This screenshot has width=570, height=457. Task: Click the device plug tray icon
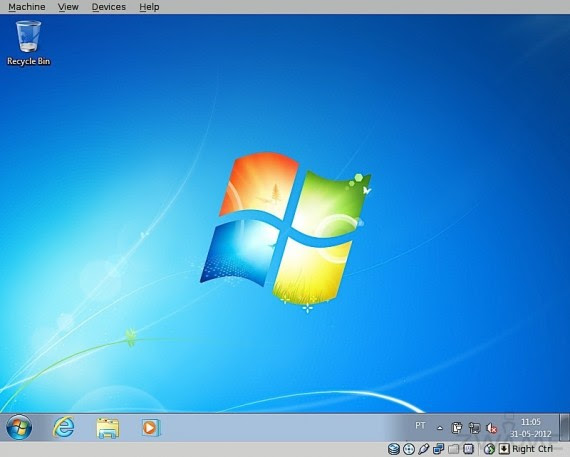(x=456, y=428)
